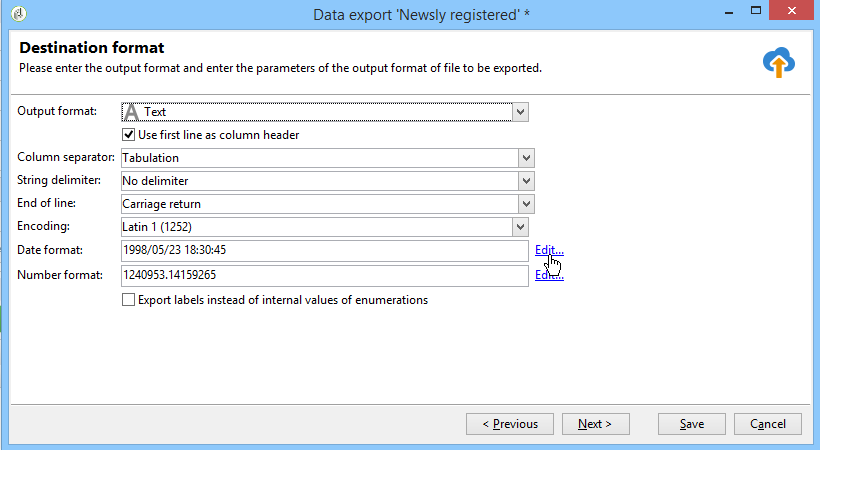Click the 'Destination format' heading
The width and height of the screenshot is (850, 480).
click(x=92, y=48)
